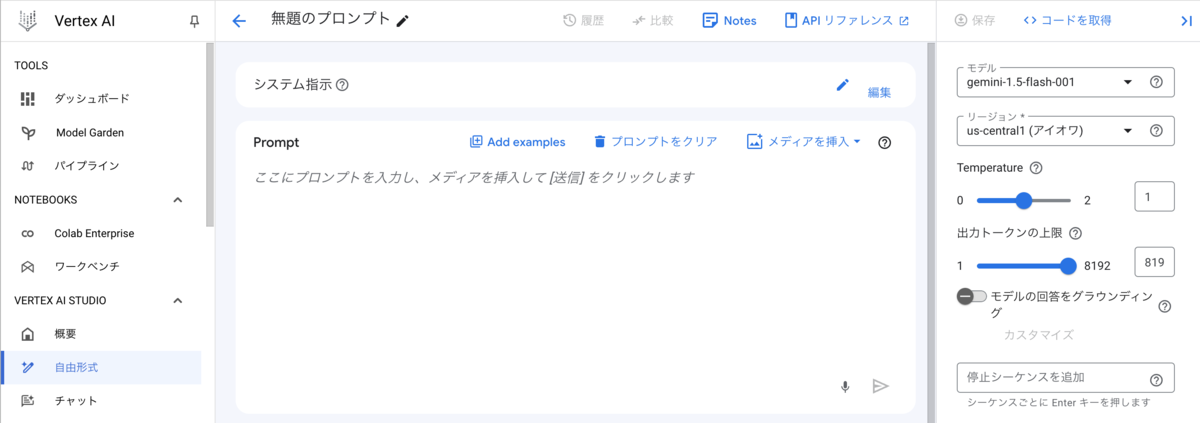The image size is (1200, 423).
Task: Click Add examples
Action: 517,142
